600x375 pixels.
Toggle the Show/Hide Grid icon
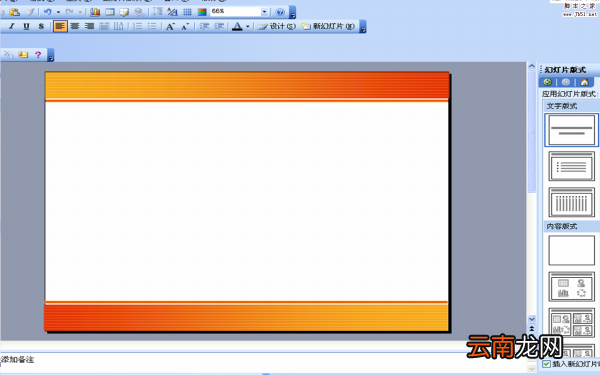(x=187, y=12)
